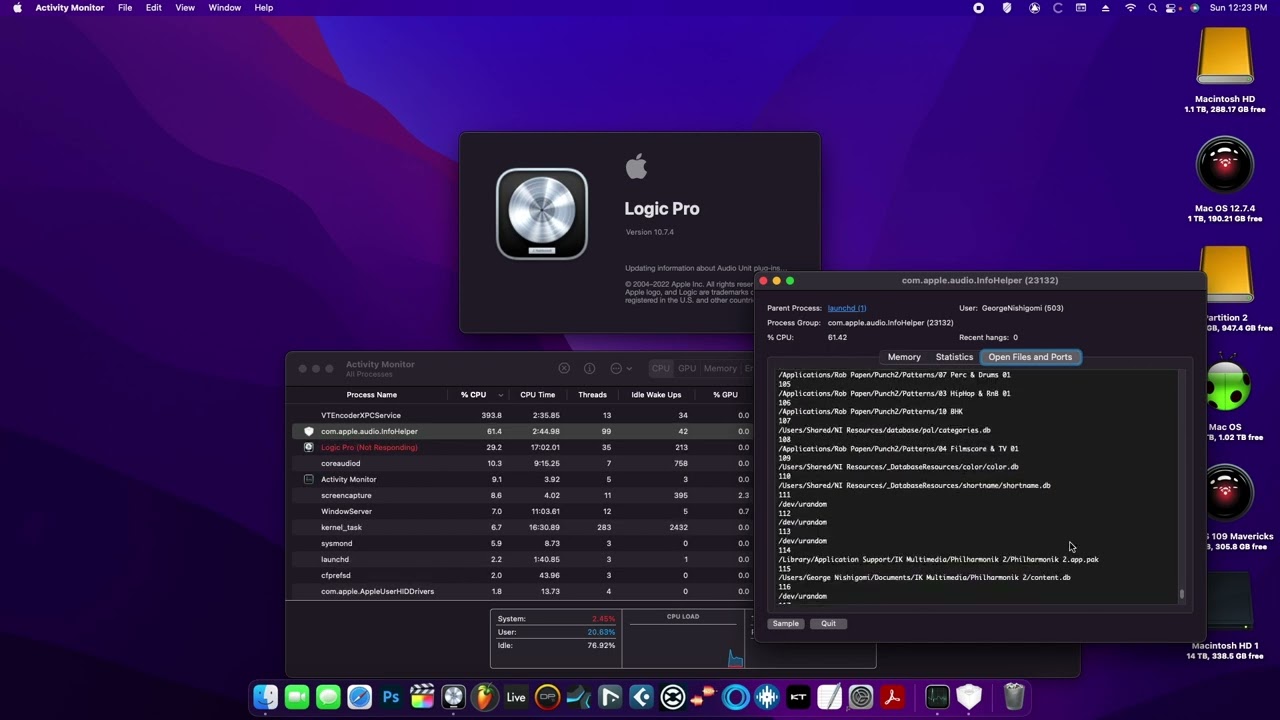Screen dimensions: 1280x720
Task: Open Spotlight search in the menu bar
Action: pos(1152,8)
